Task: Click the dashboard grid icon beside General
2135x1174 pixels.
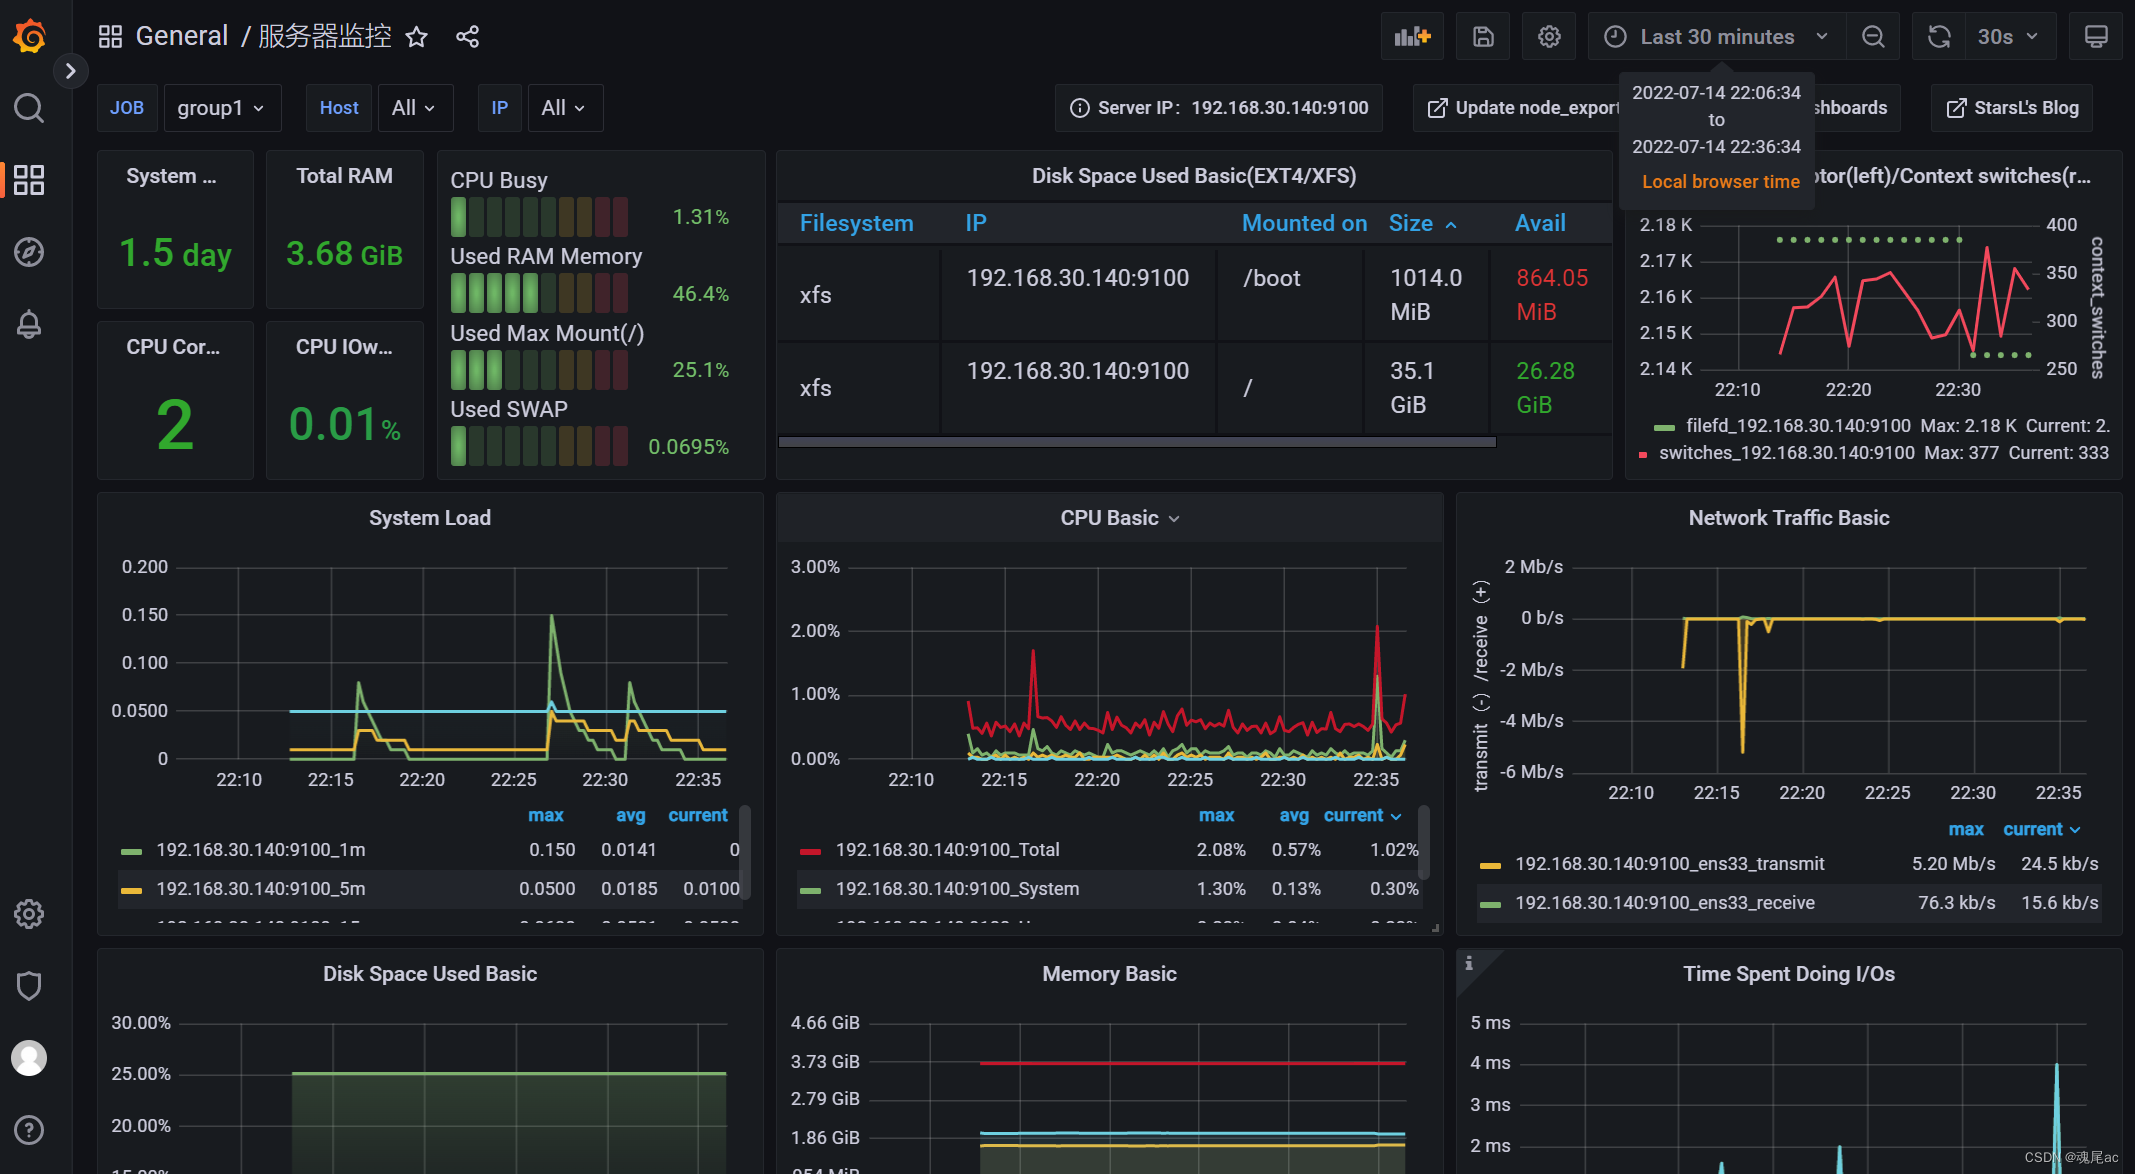Action: [x=110, y=37]
